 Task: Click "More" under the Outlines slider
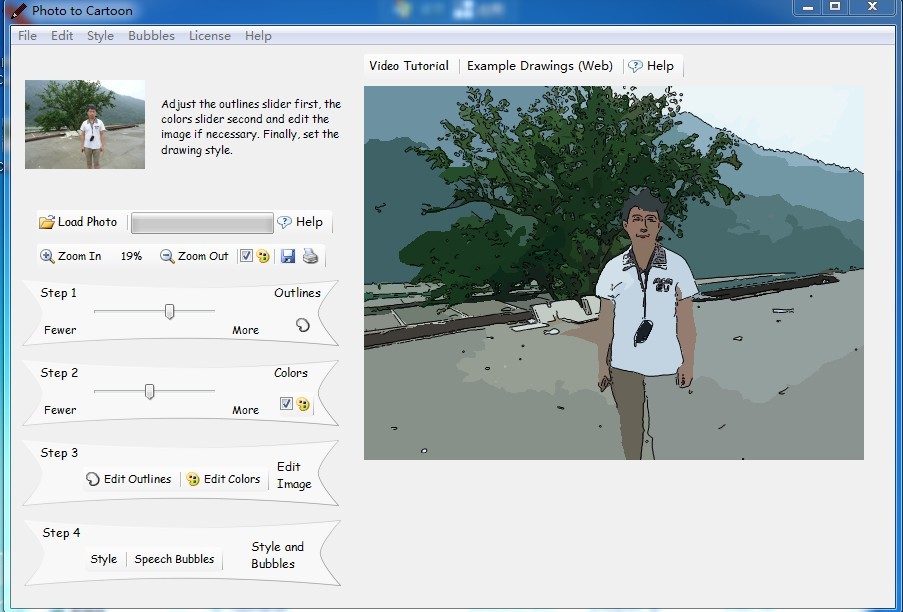245,330
